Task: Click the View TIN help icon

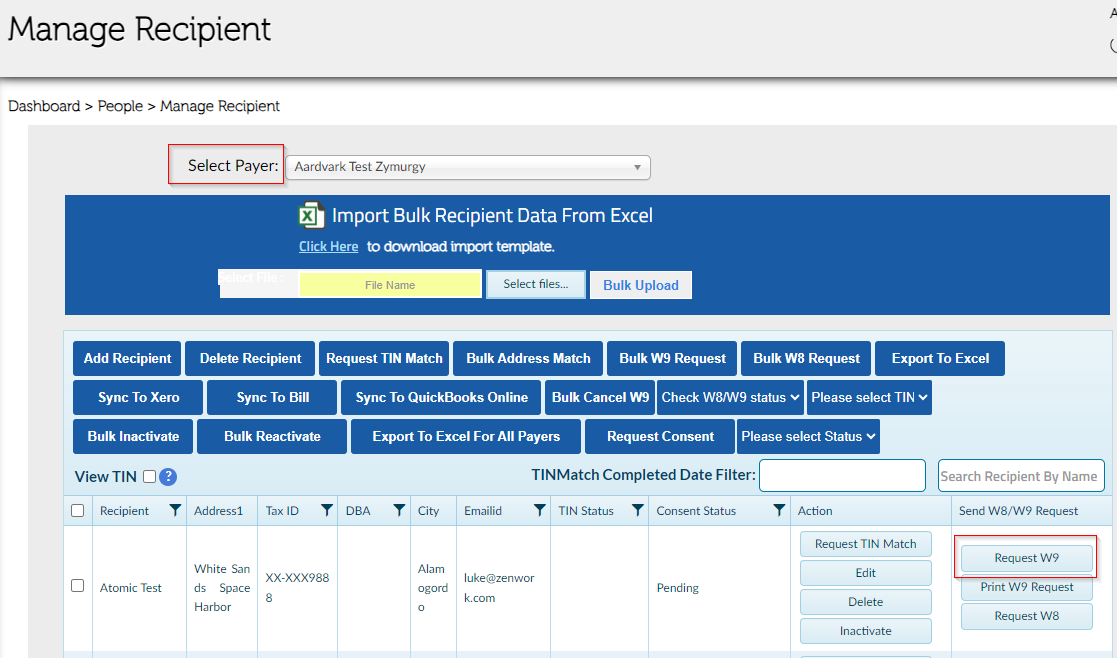Action: (x=168, y=477)
